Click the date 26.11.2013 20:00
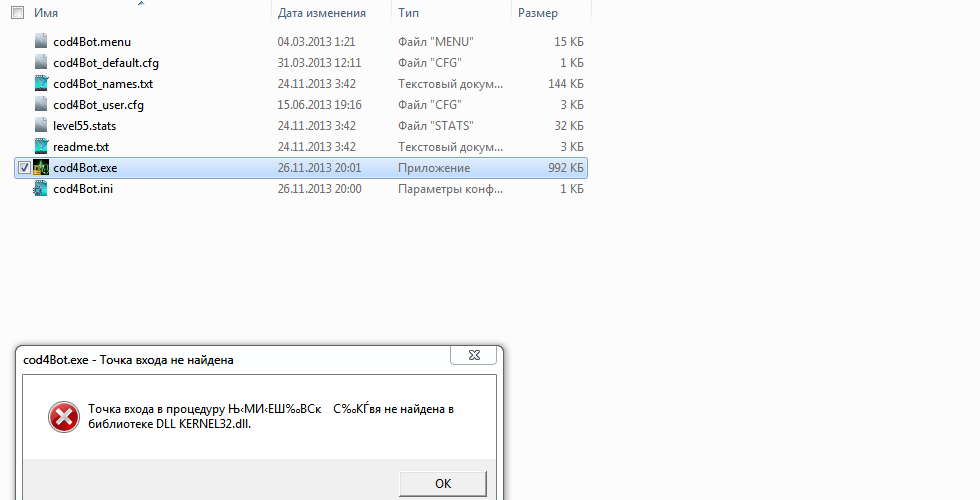This screenshot has height=500, width=980. [319, 189]
